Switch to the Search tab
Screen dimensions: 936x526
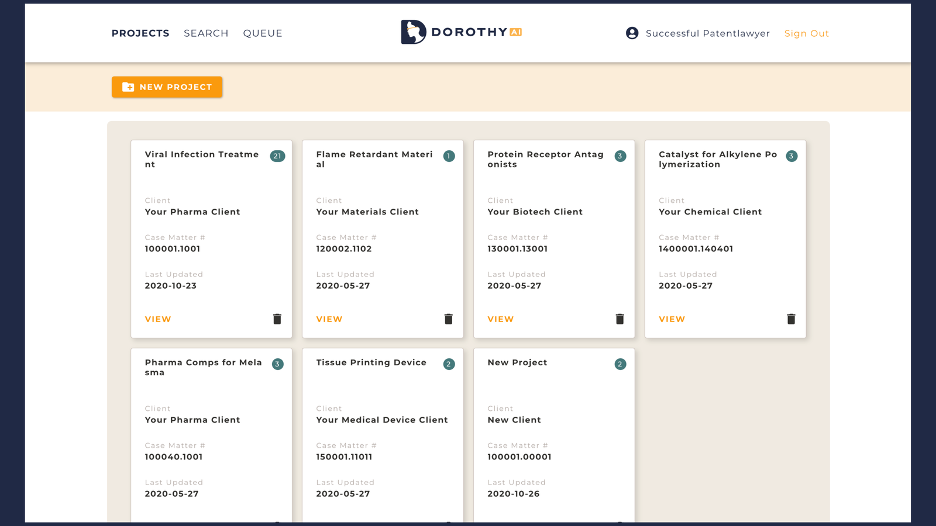point(206,33)
